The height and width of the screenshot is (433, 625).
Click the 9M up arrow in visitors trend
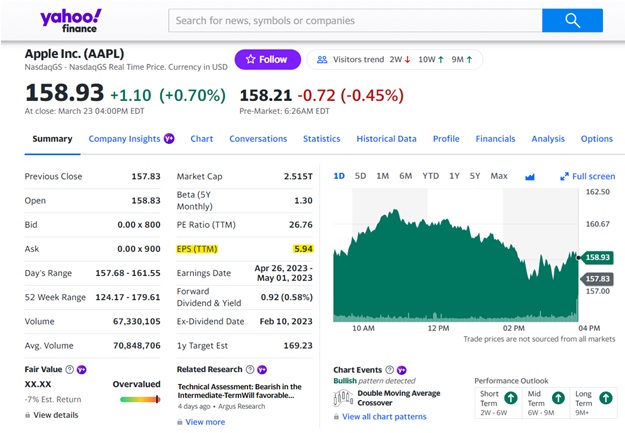pos(469,59)
